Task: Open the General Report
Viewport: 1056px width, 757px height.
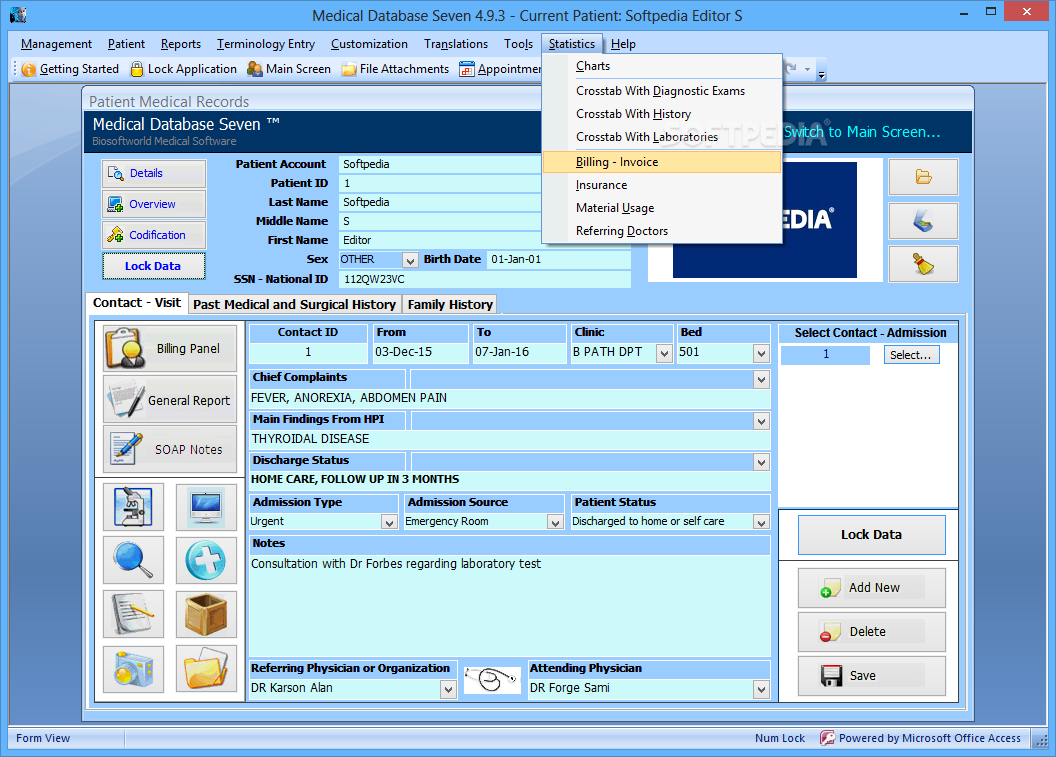Action: click(x=170, y=399)
